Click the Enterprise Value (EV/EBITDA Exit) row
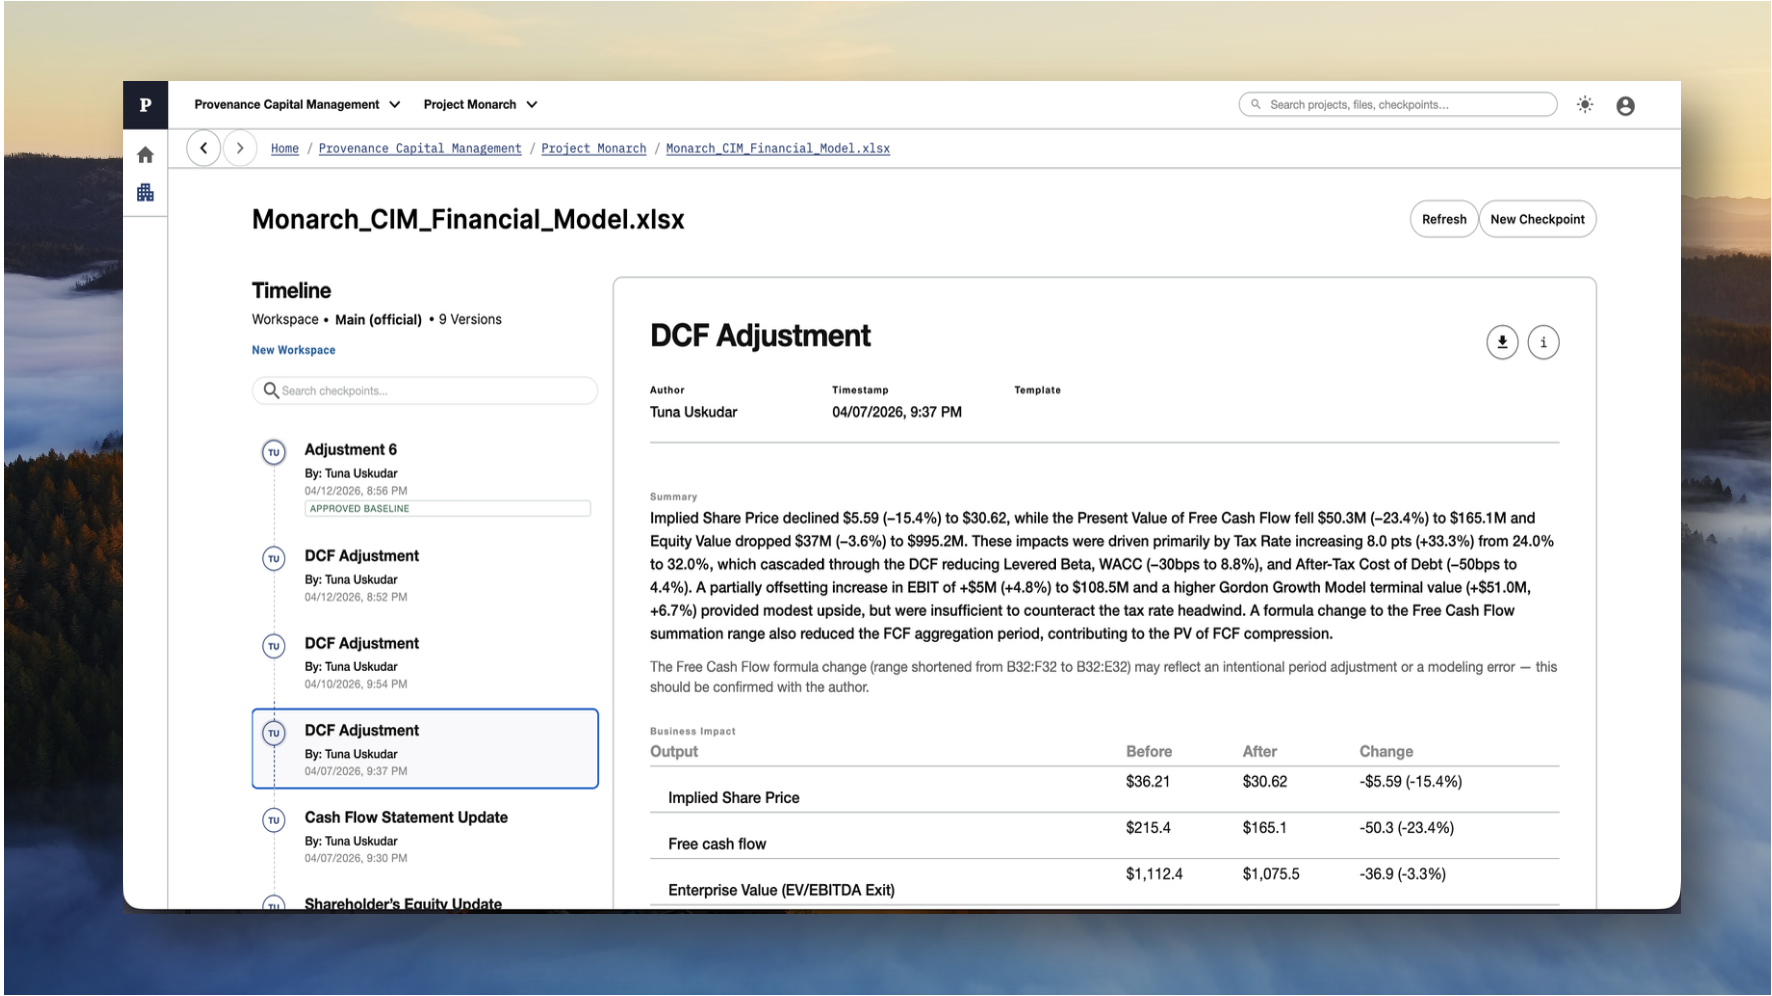This screenshot has width=1772, height=996. pos(1104,882)
